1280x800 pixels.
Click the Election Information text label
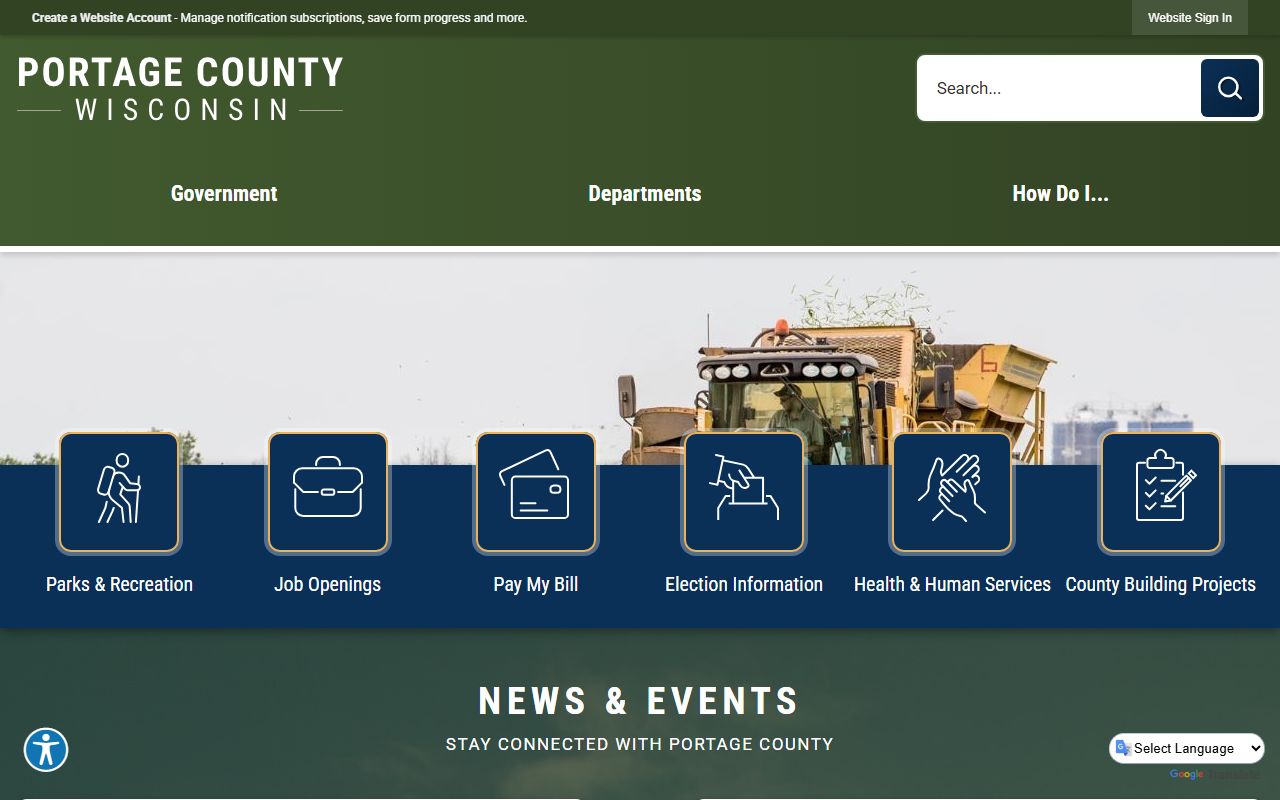point(744,584)
